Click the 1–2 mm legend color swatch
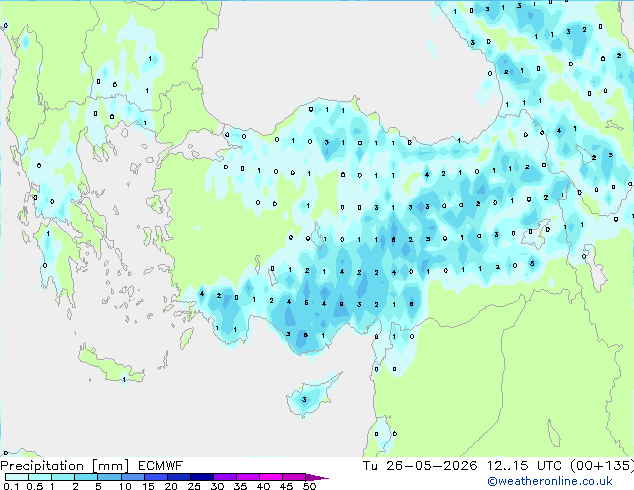Image resolution: width=634 pixels, height=490 pixels. click(x=63, y=477)
